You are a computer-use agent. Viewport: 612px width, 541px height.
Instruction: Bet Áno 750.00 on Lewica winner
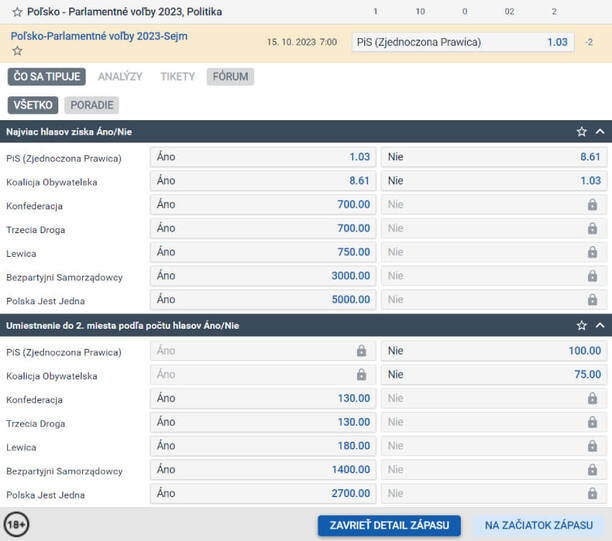point(263,252)
